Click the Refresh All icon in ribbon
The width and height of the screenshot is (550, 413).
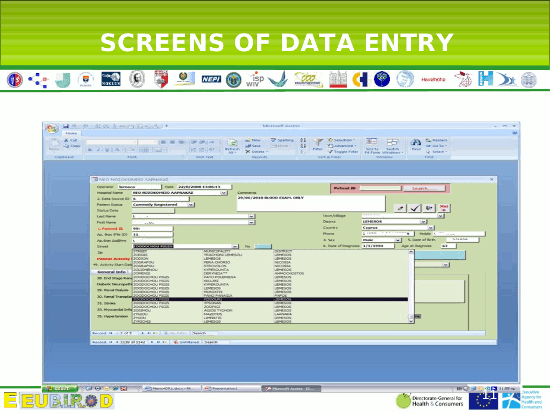click(232, 146)
